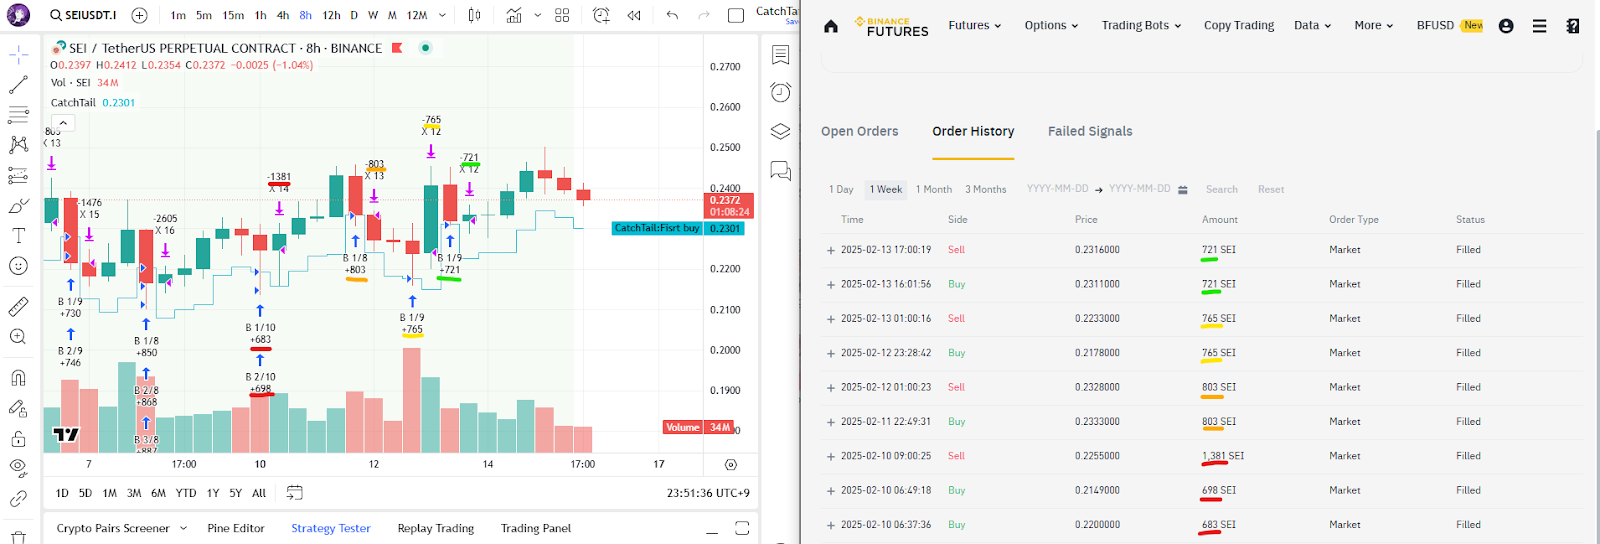The height and width of the screenshot is (544, 1600).
Task: Click the Binance Futures home icon
Action: click(x=831, y=26)
